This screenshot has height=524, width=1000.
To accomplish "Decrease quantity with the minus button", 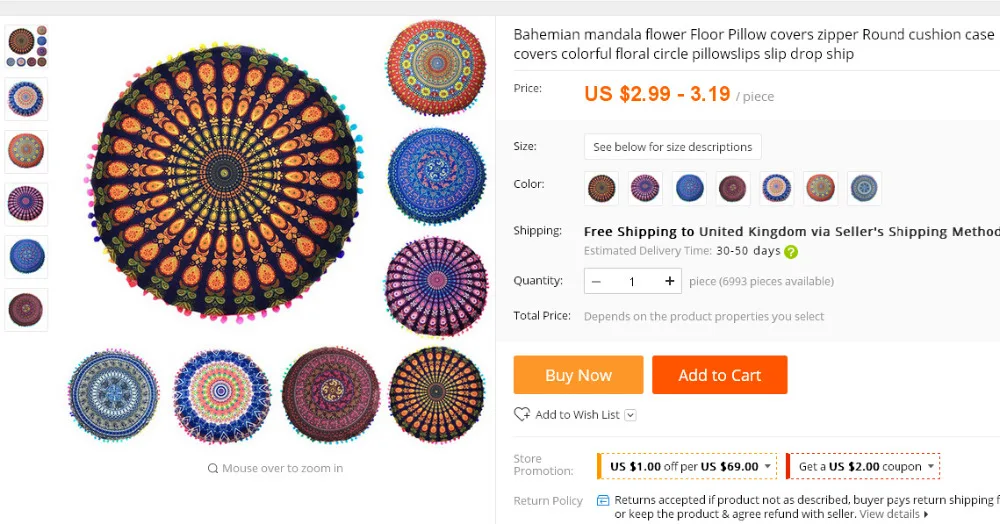I will (597, 281).
